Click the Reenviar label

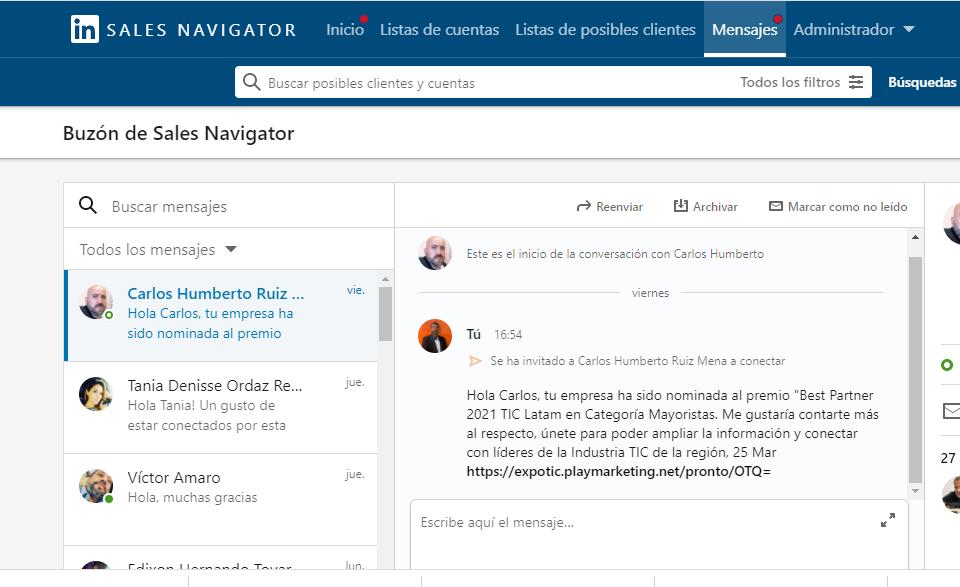(x=620, y=207)
